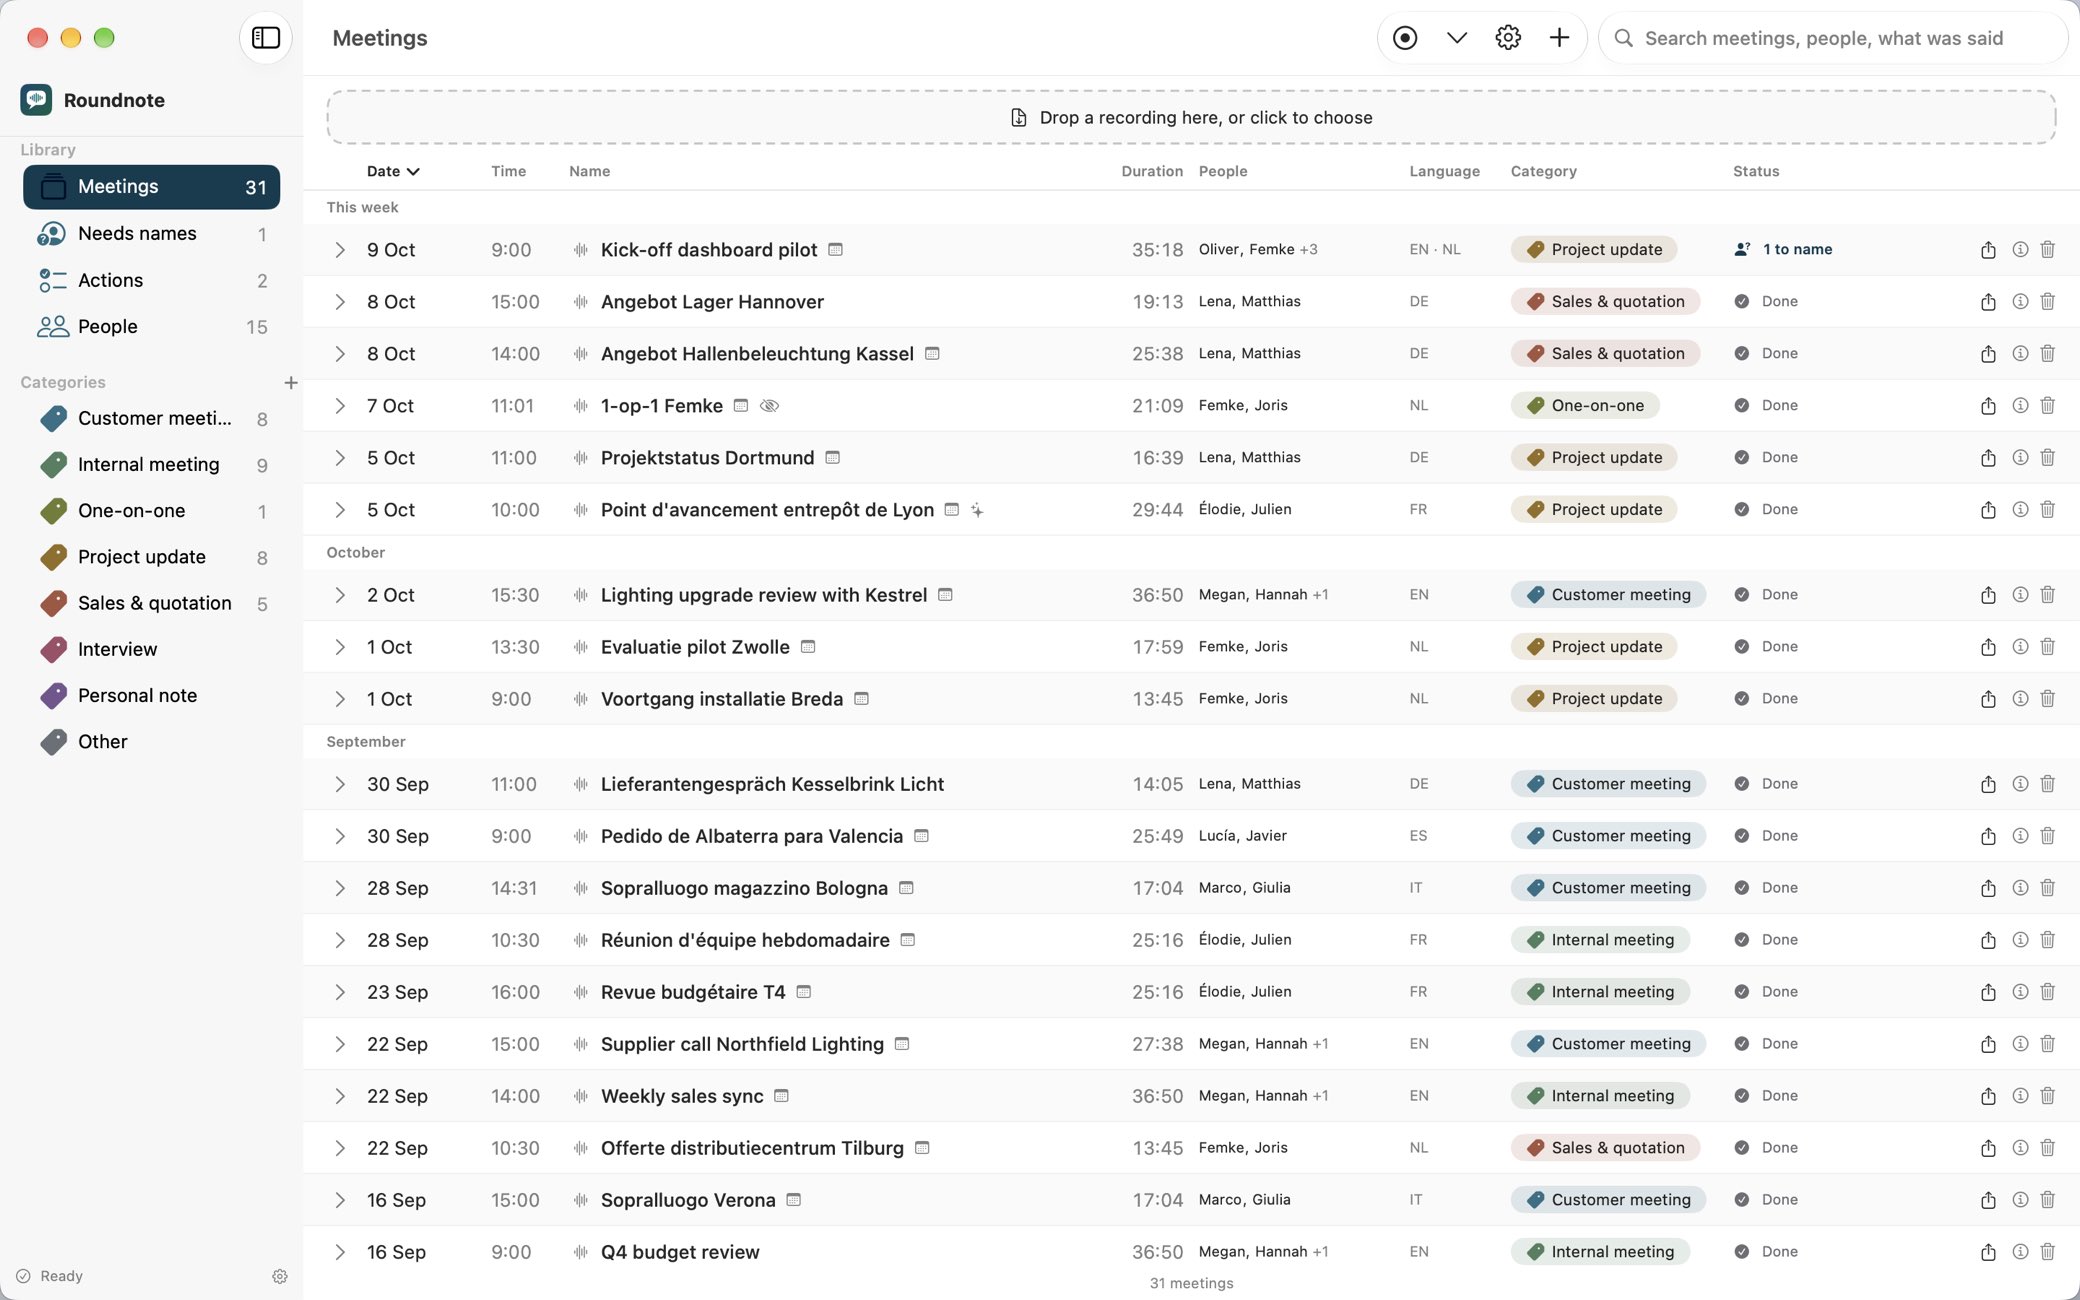
Task: Open settings gear in status bar
Action: point(280,1276)
